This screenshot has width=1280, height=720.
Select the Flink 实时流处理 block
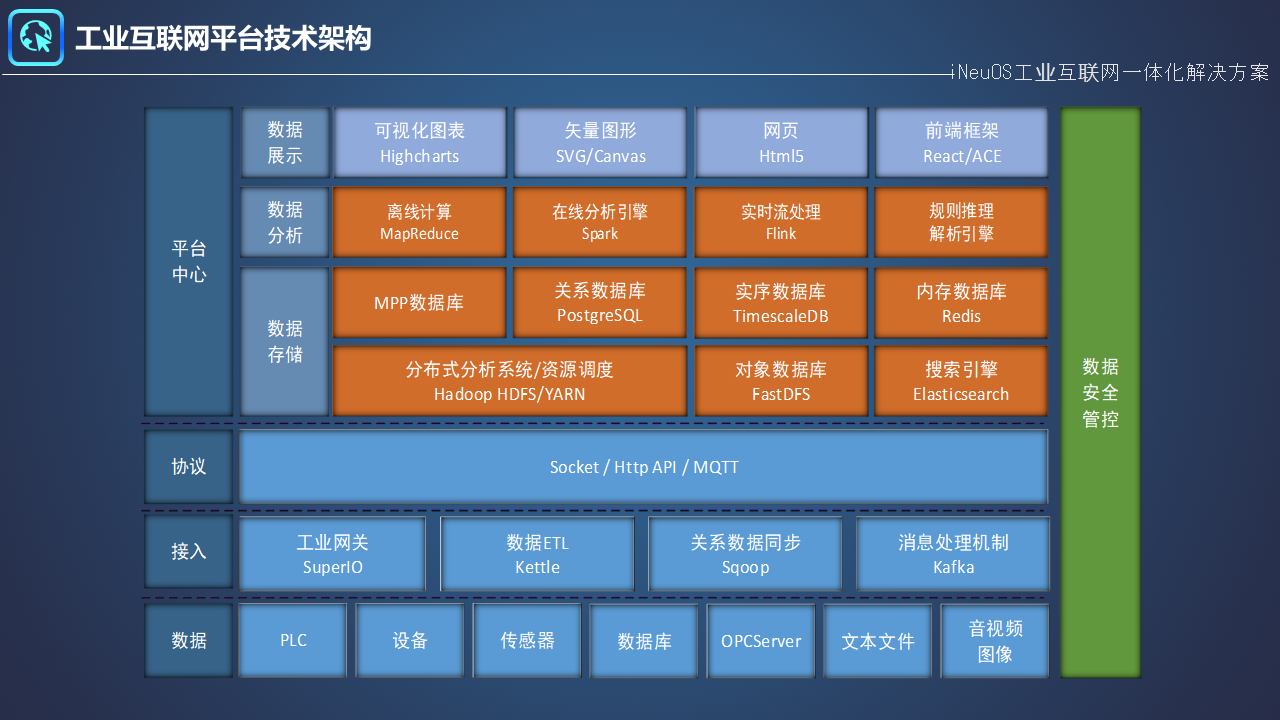[781, 222]
